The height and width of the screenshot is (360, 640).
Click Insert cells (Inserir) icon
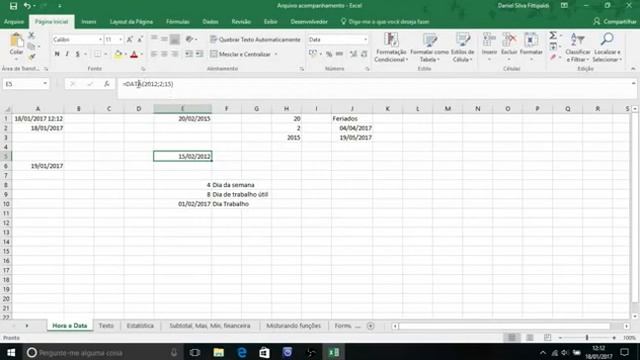489,41
